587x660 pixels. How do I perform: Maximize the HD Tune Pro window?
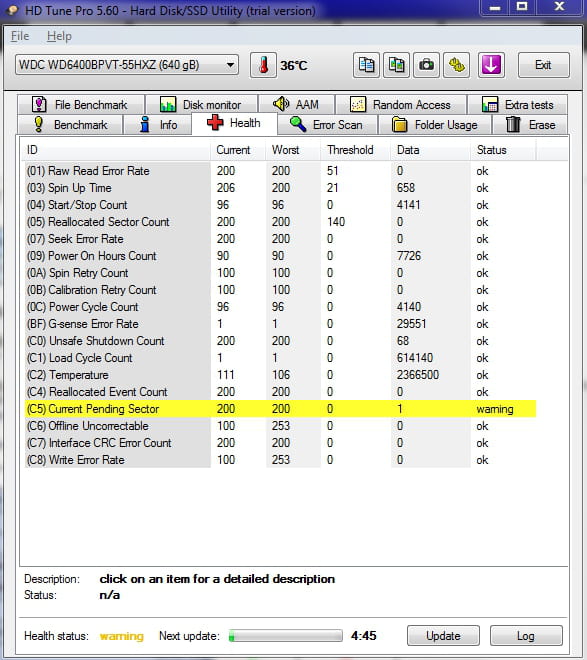click(x=522, y=7)
